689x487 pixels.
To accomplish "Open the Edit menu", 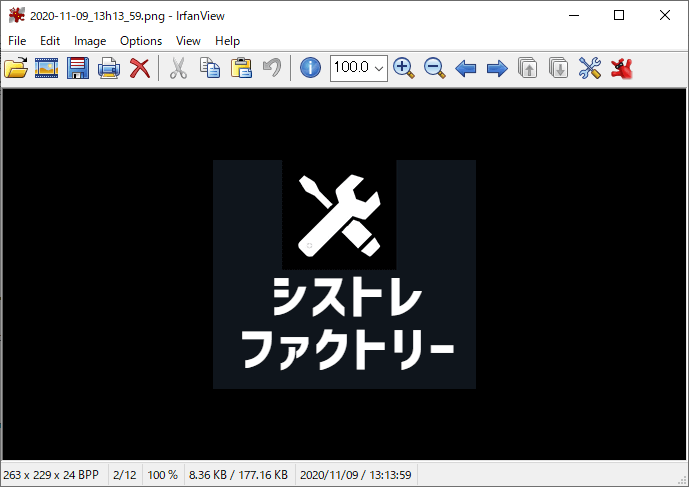I will click(50, 41).
